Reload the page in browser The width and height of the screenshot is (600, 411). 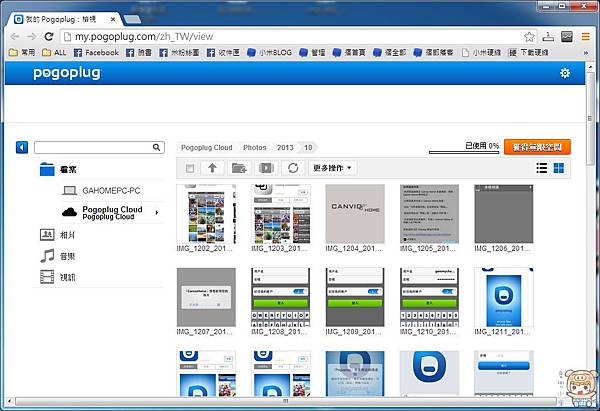tap(49, 37)
